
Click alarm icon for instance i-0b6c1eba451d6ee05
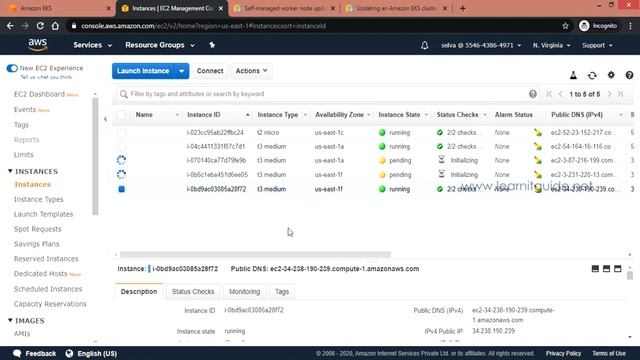[538, 175]
